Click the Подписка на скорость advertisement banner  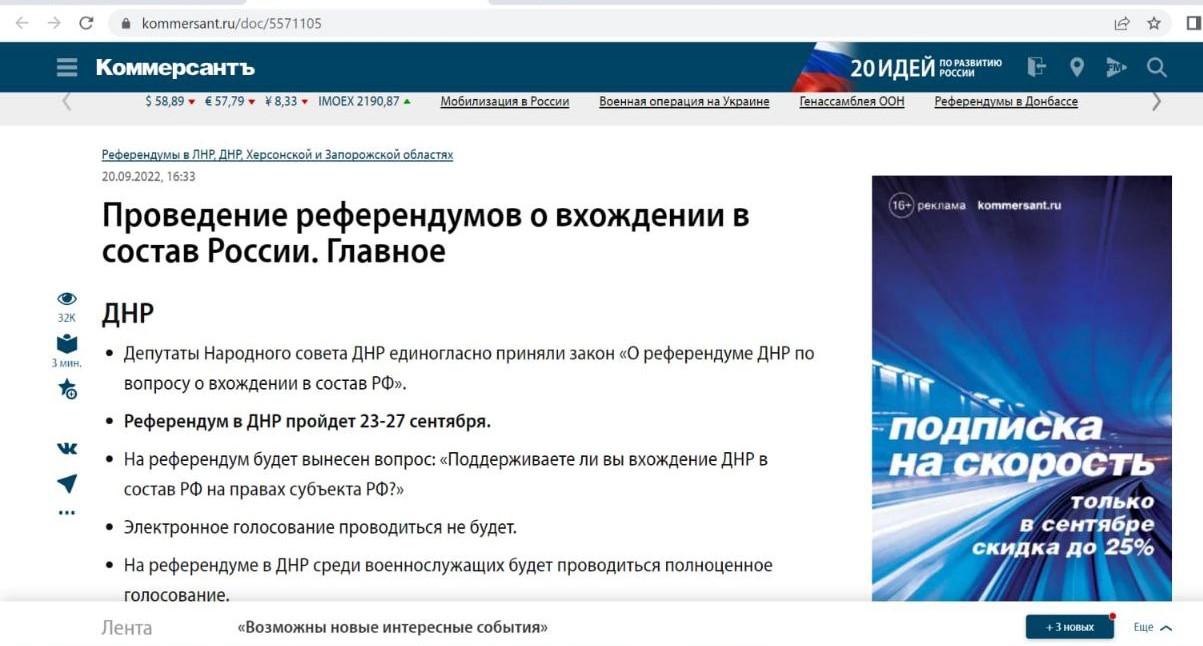[x=1022, y=388]
